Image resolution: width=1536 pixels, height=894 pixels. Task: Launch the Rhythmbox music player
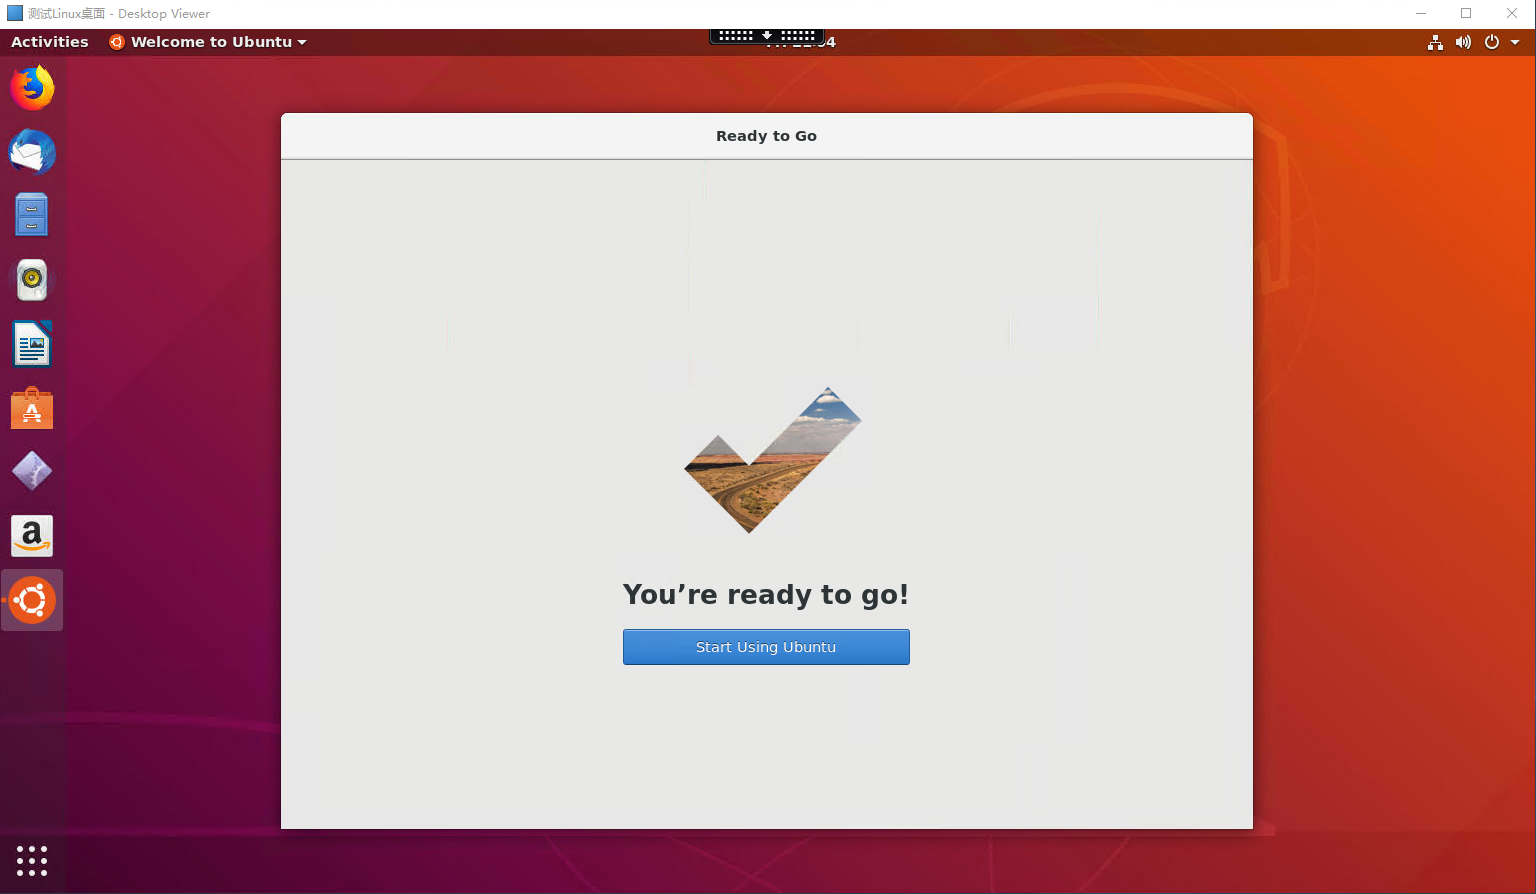[x=31, y=279]
